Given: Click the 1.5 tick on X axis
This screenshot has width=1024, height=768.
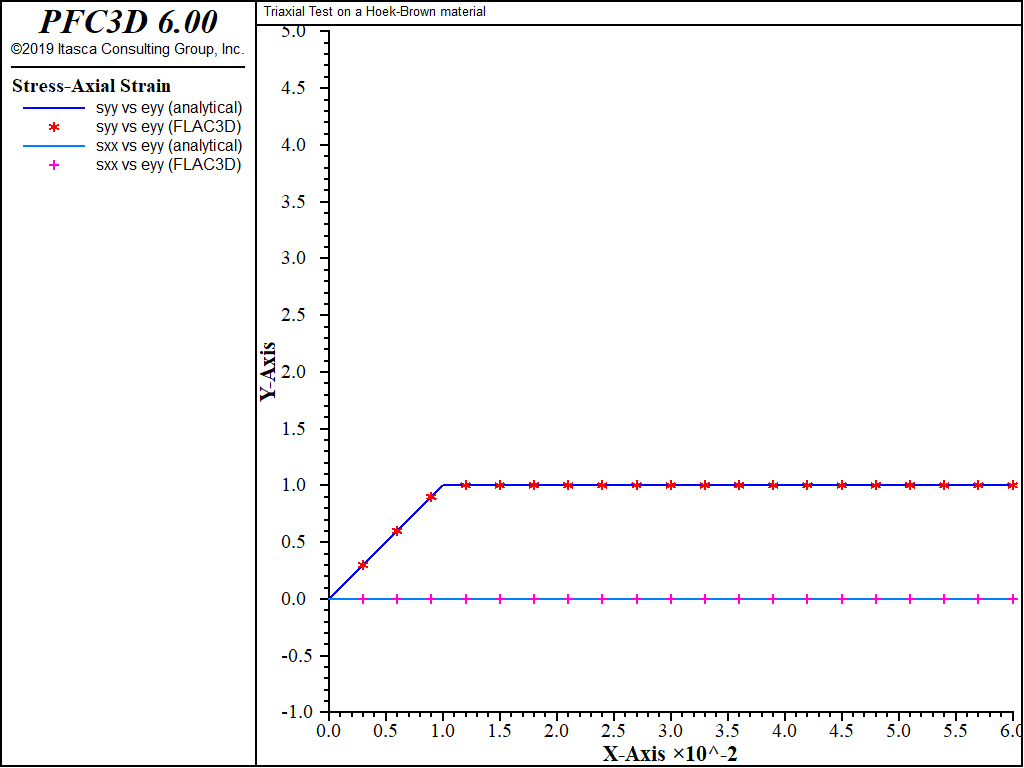Looking at the screenshot, I should [500, 729].
